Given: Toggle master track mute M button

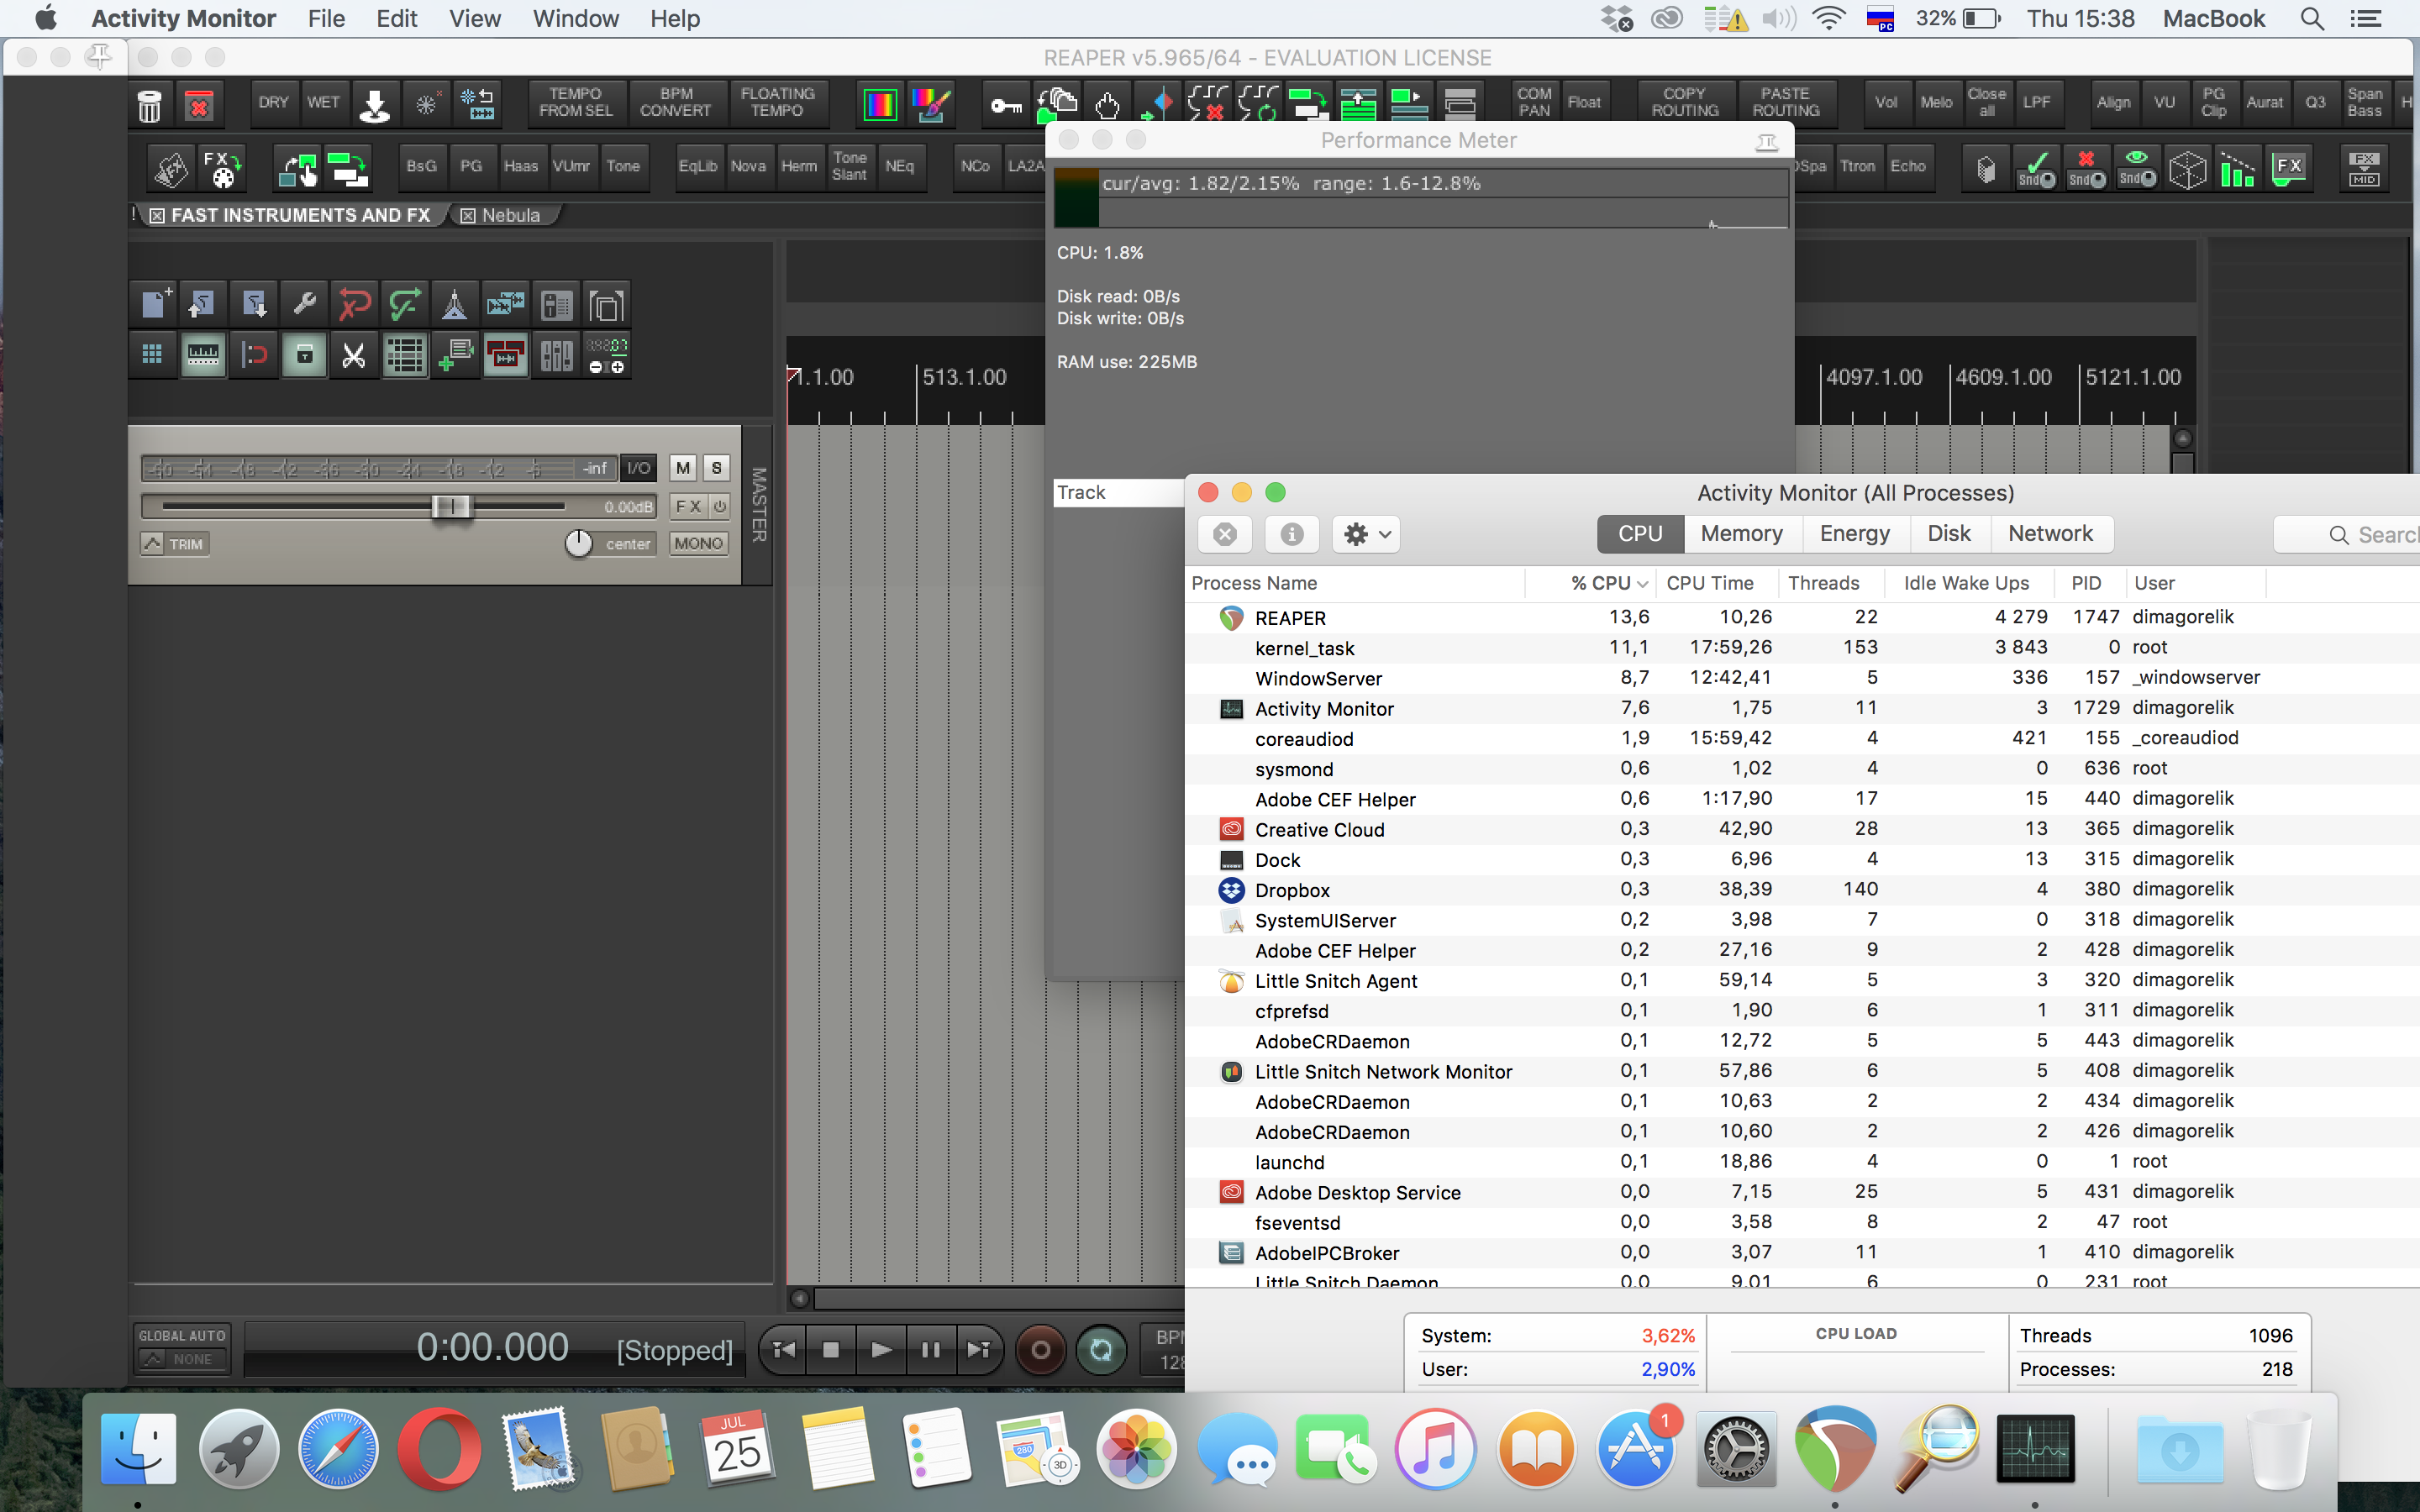Looking at the screenshot, I should pos(683,468).
